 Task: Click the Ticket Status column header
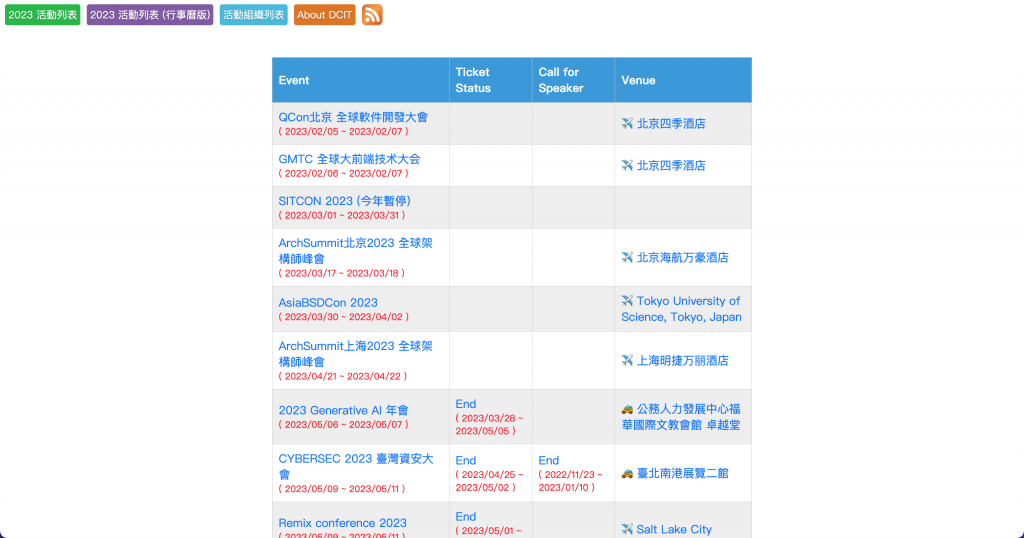(490, 80)
